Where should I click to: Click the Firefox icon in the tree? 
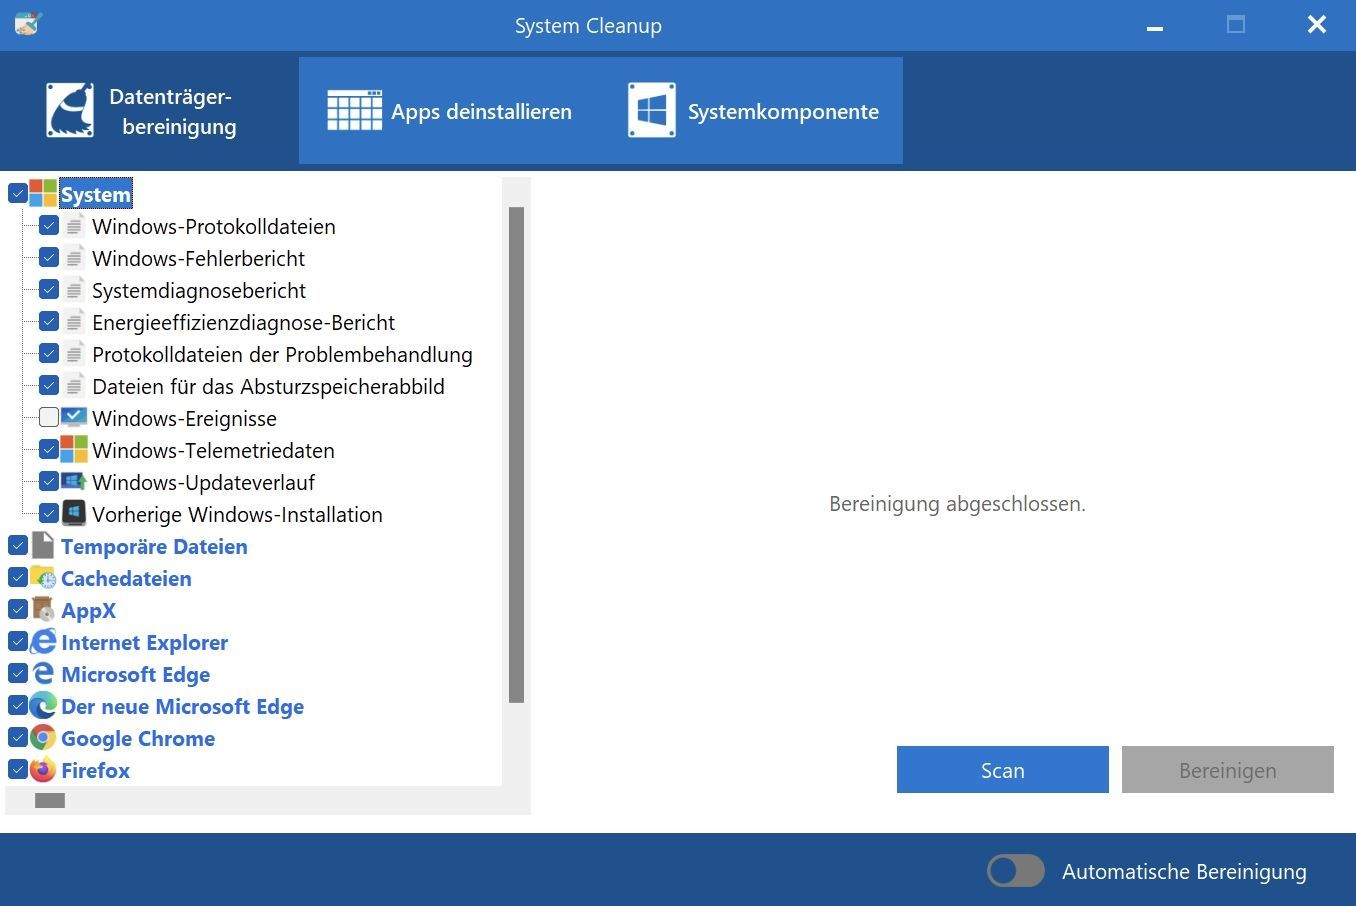tap(43, 770)
